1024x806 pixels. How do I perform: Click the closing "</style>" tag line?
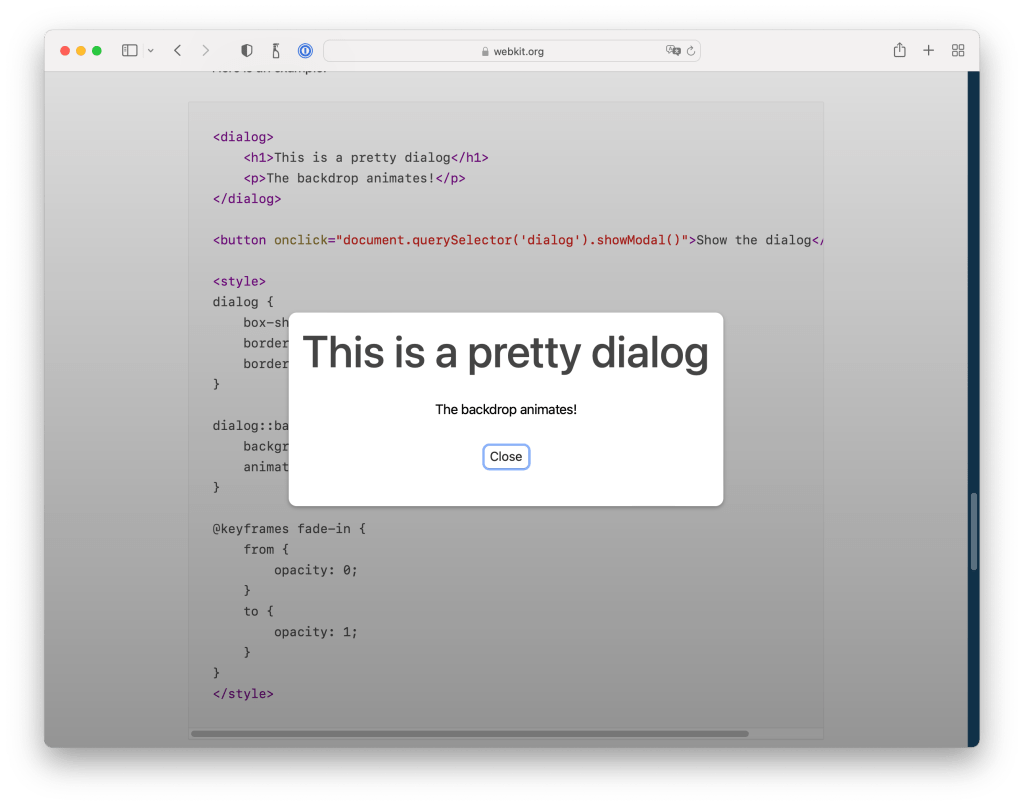[243, 694]
